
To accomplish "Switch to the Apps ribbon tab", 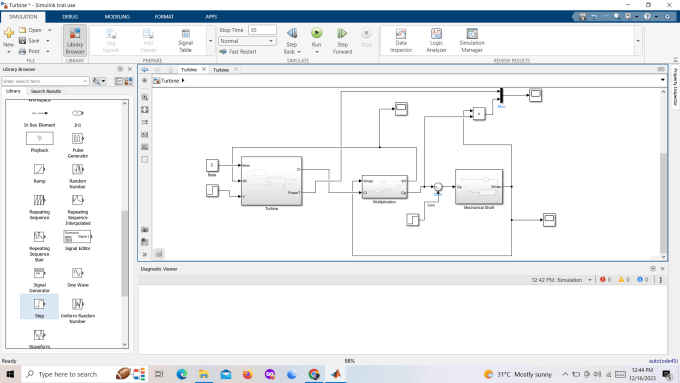I will 211,17.
